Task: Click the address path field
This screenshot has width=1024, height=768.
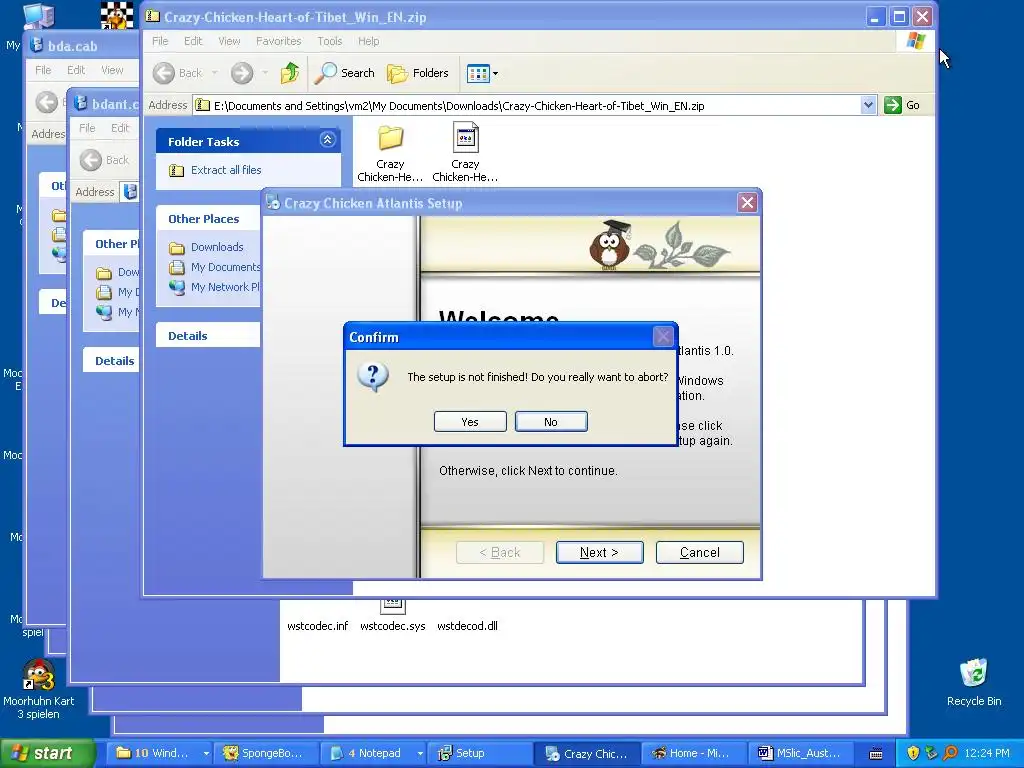Action: (536, 105)
